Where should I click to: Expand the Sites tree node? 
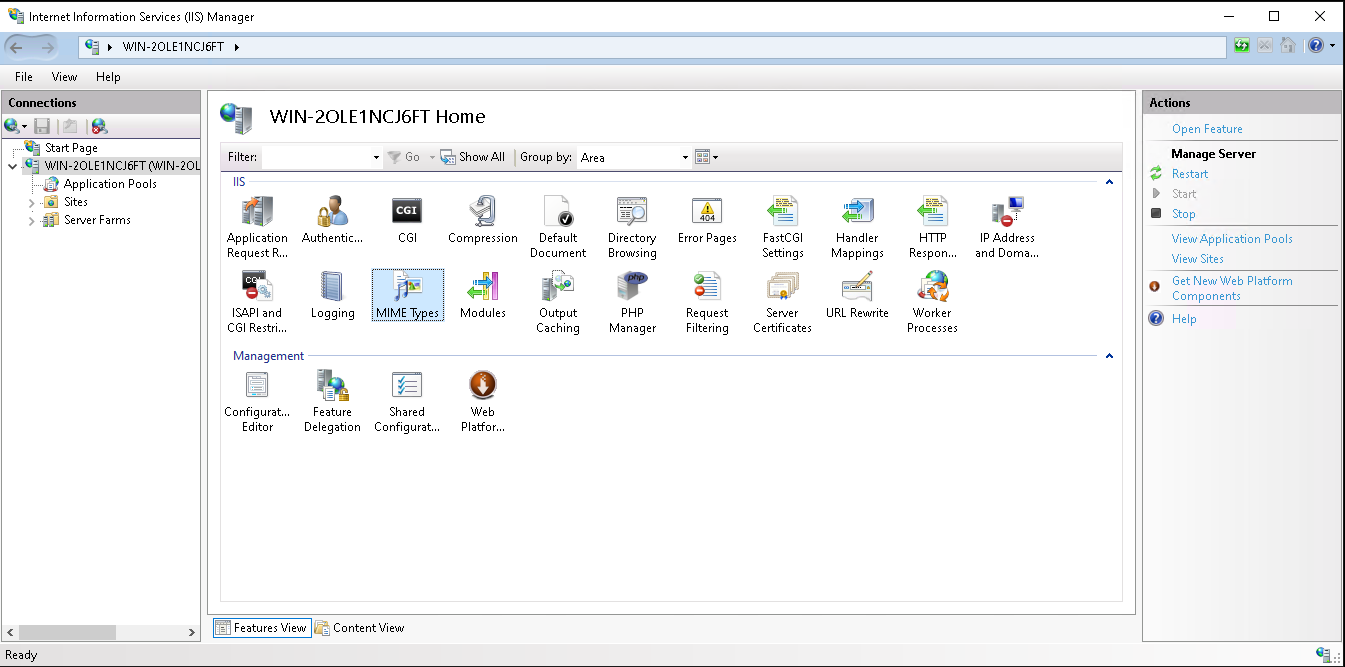click(31, 202)
